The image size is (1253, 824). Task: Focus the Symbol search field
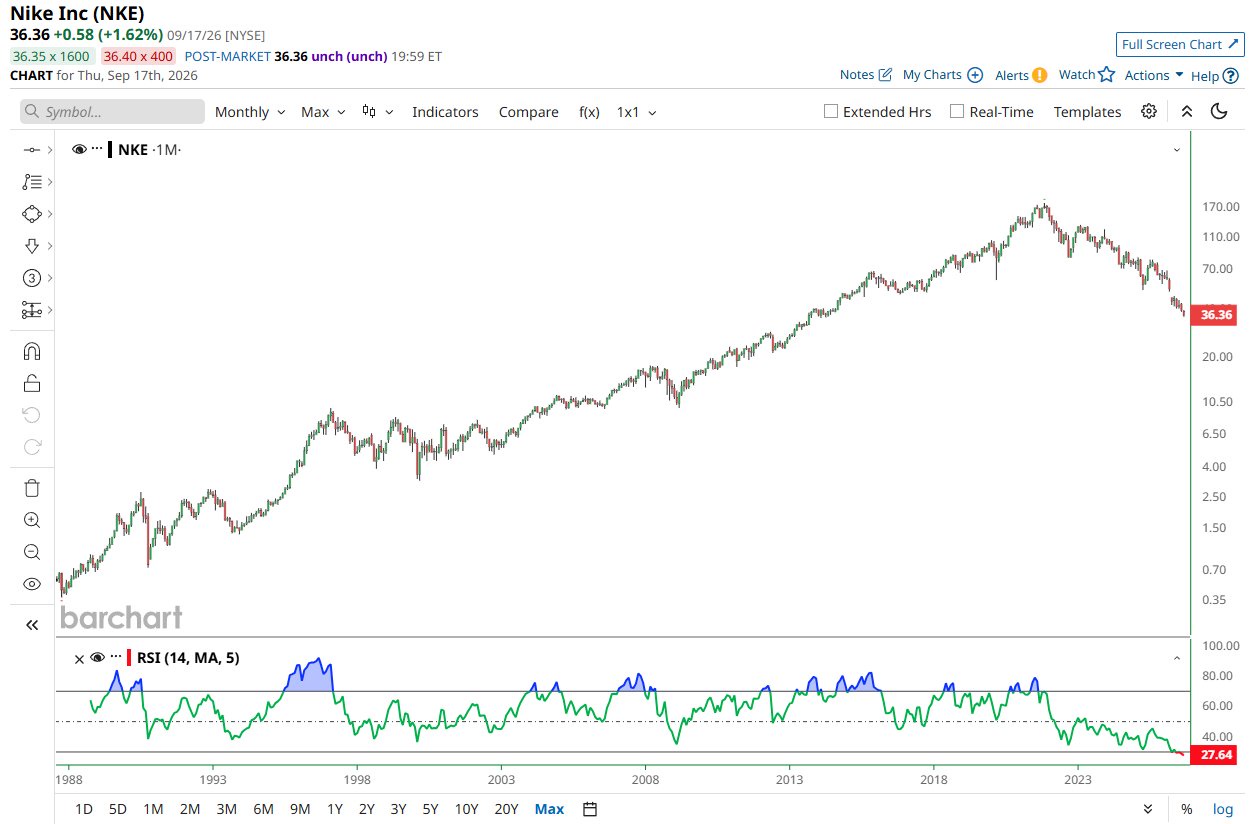(112, 112)
